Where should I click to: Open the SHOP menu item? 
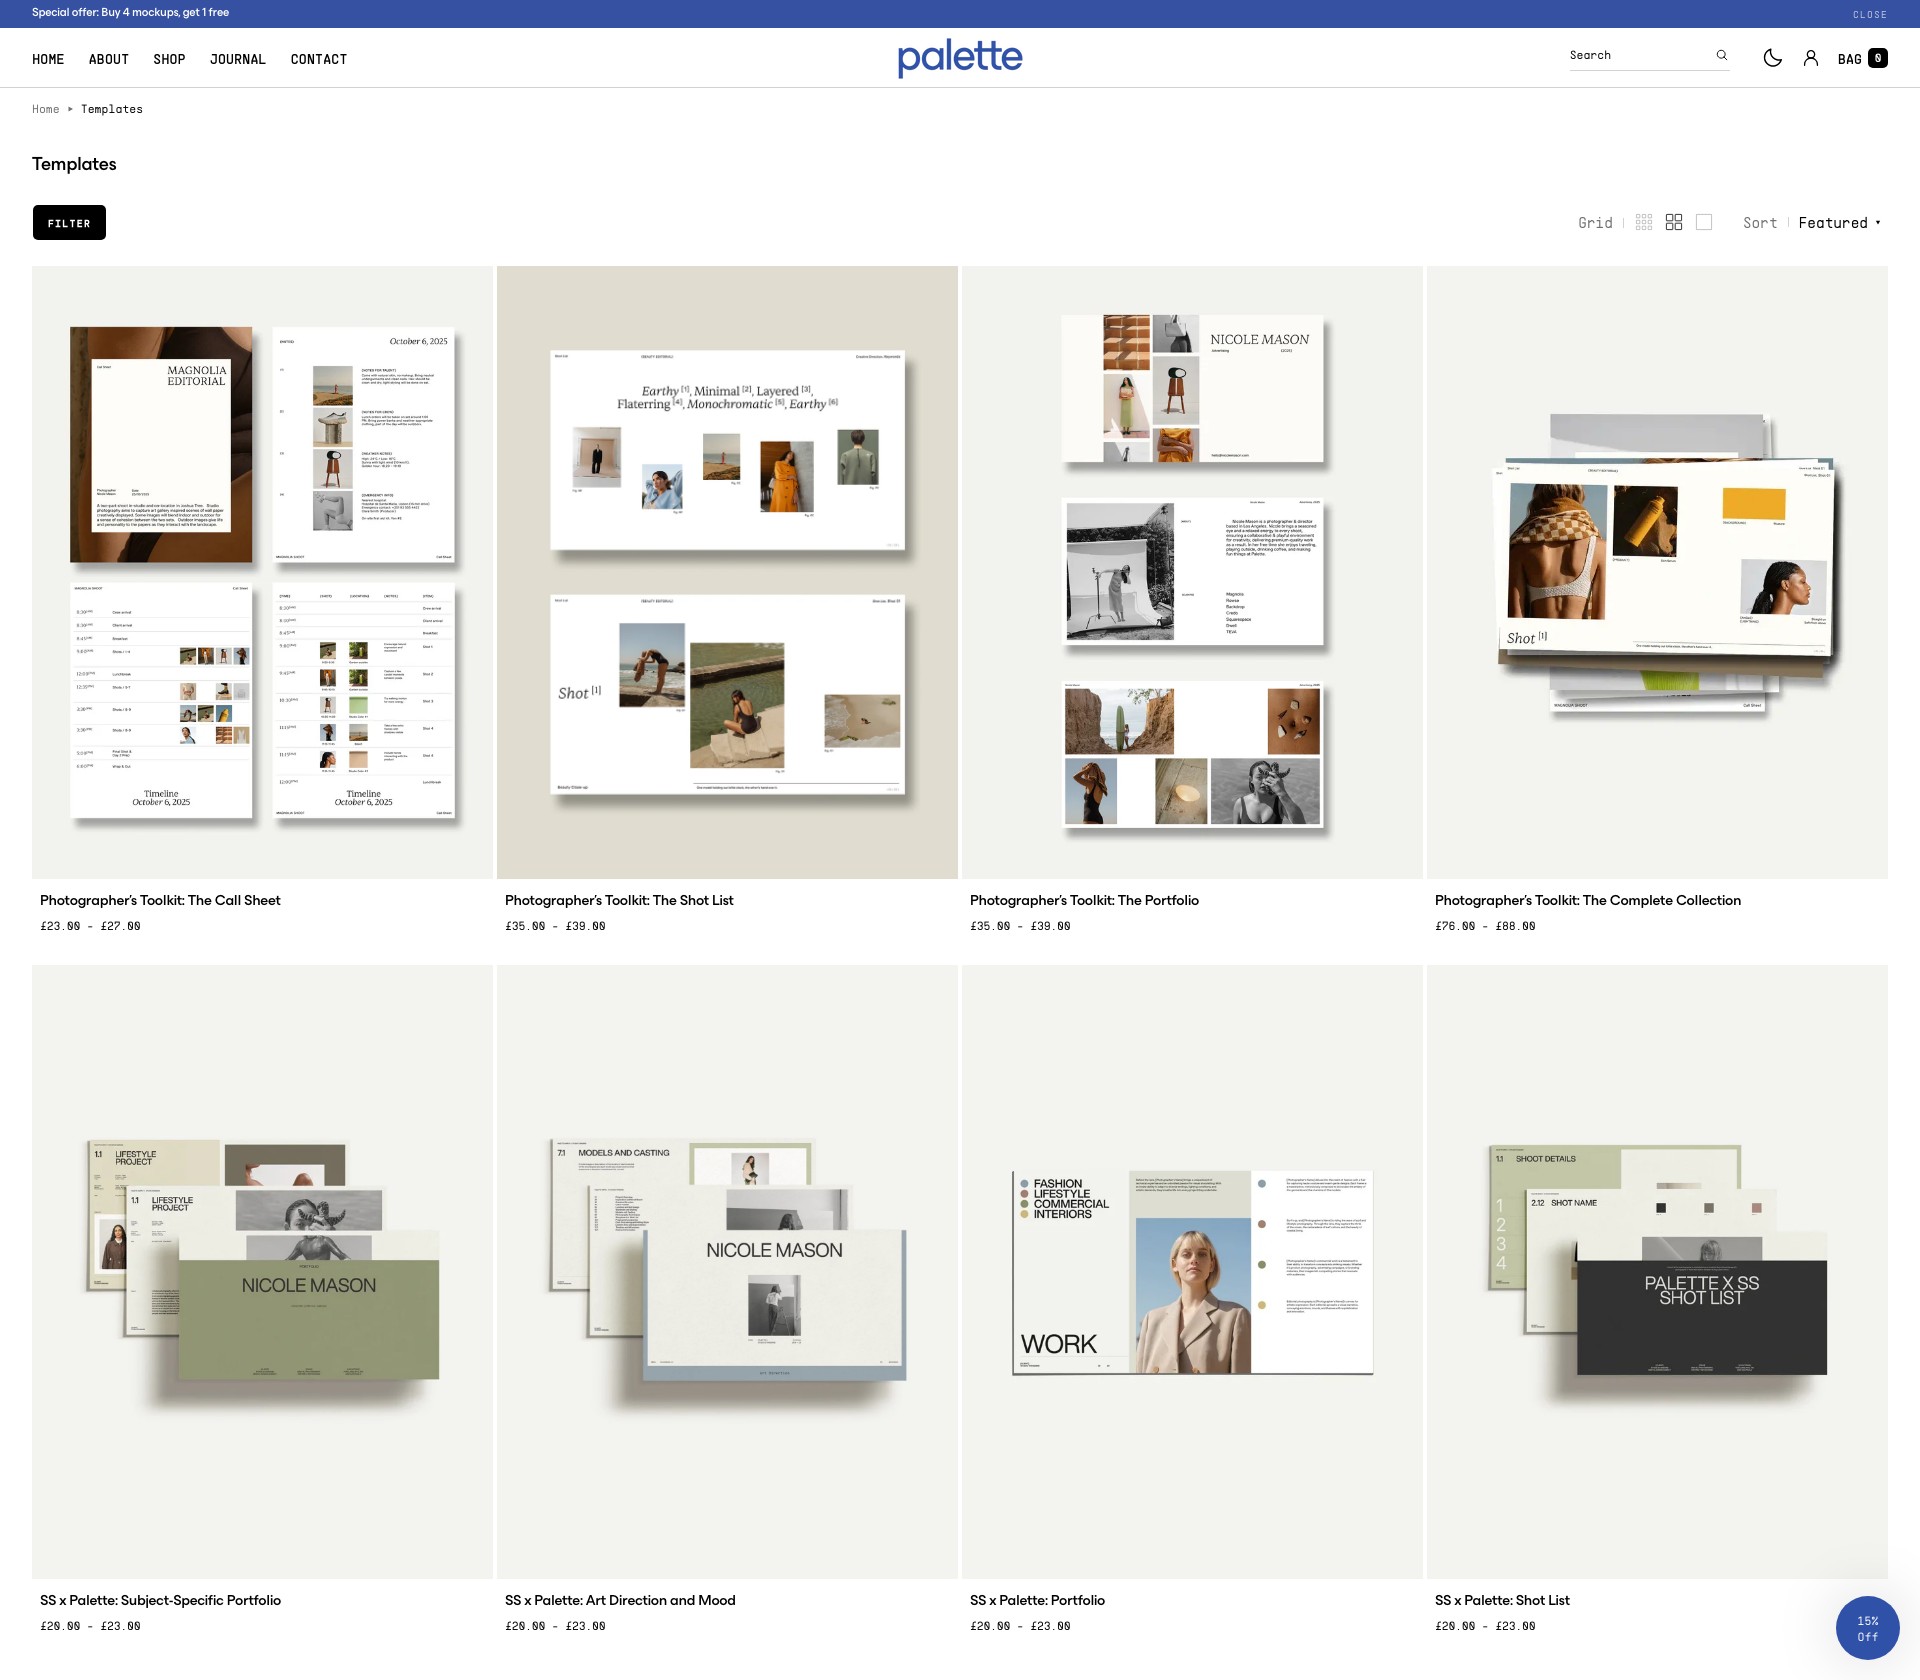tap(169, 59)
